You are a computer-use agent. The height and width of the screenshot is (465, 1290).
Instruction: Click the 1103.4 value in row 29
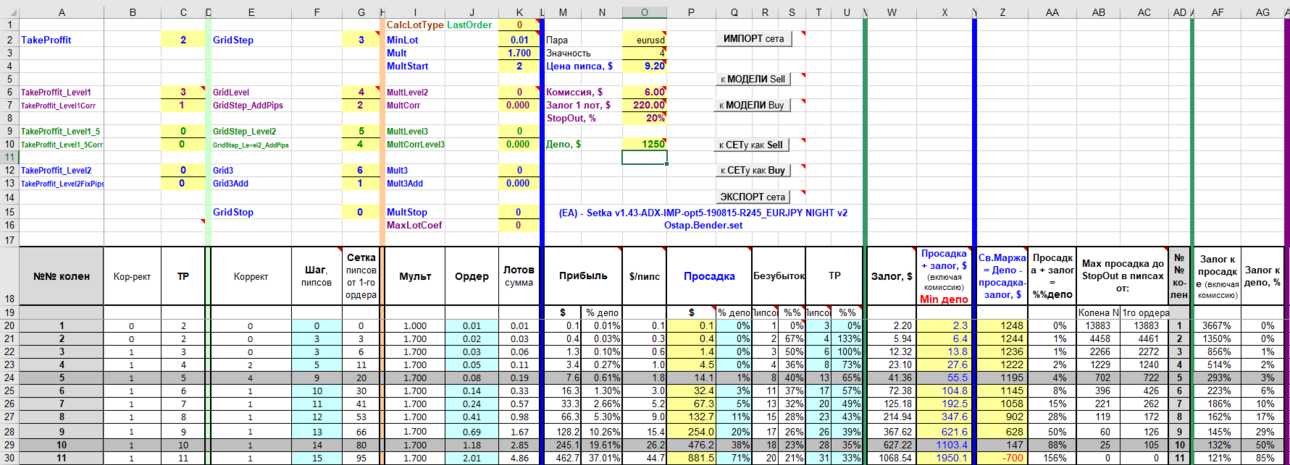click(x=945, y=444)
